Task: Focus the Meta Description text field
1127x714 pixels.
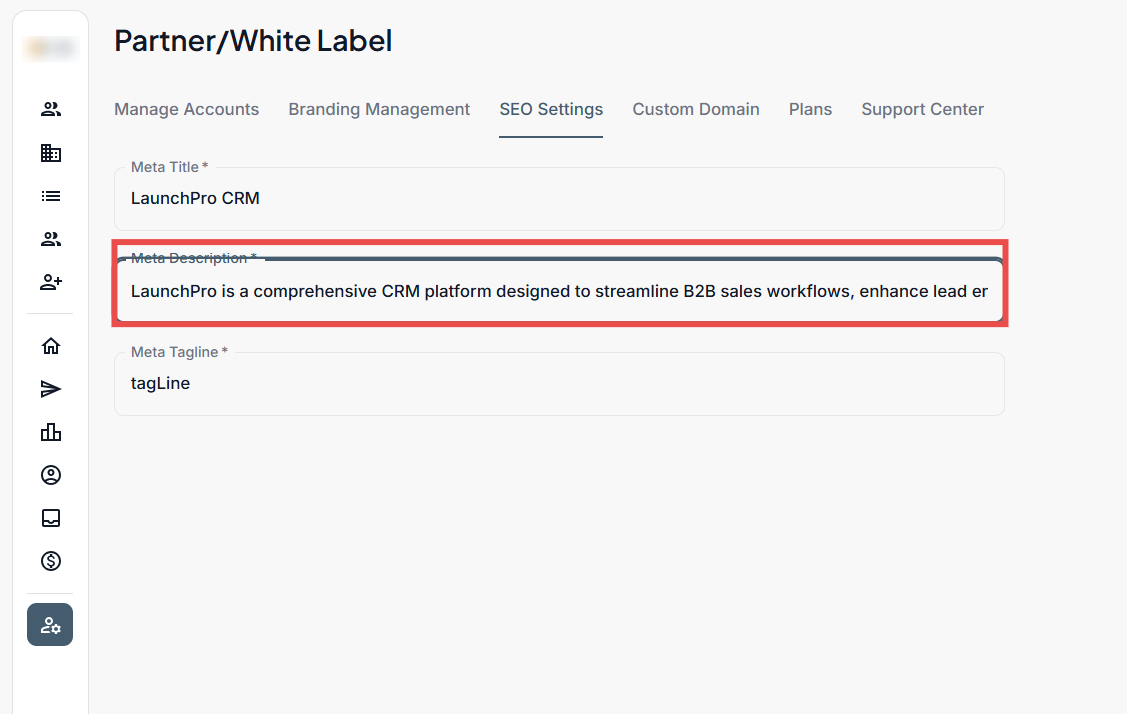Action: pos(559,292)
